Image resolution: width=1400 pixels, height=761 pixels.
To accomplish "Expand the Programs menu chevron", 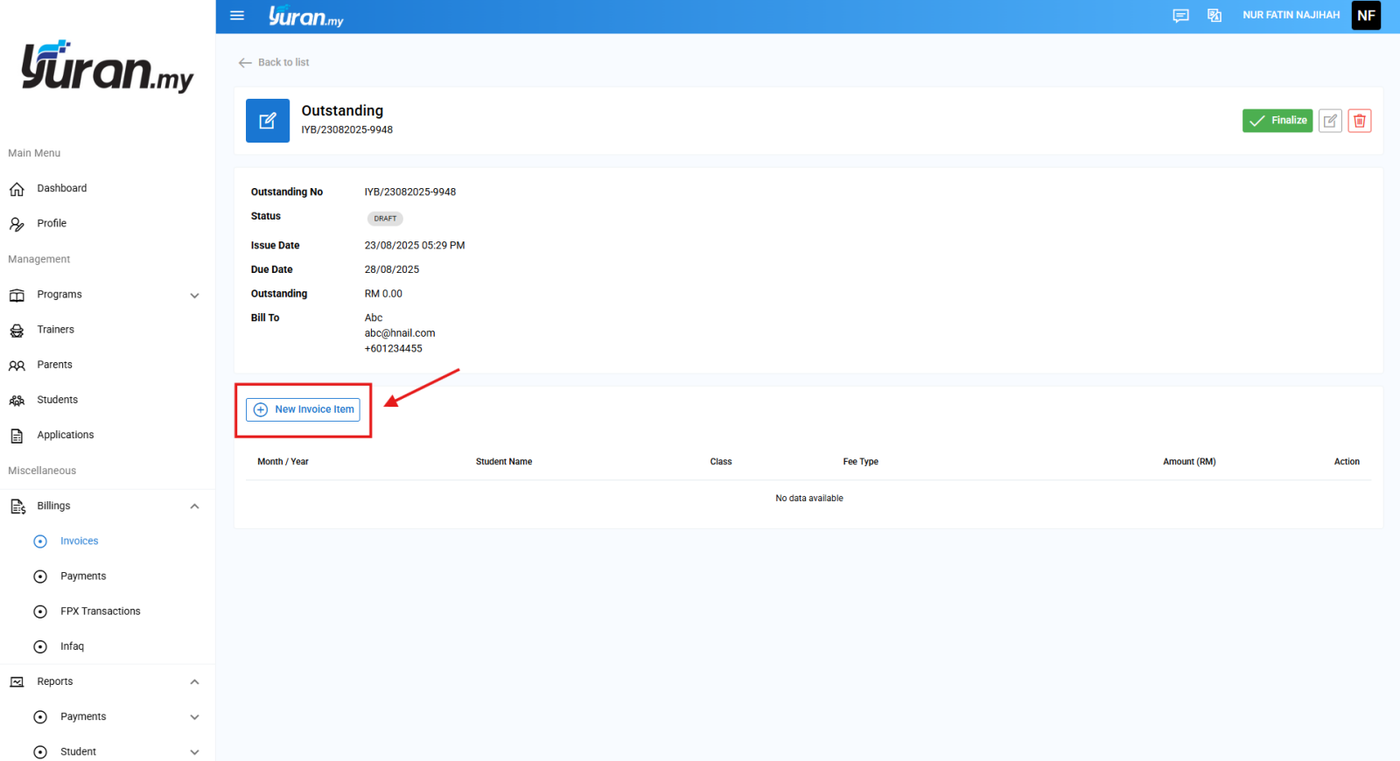I will (x=195, y=295).
